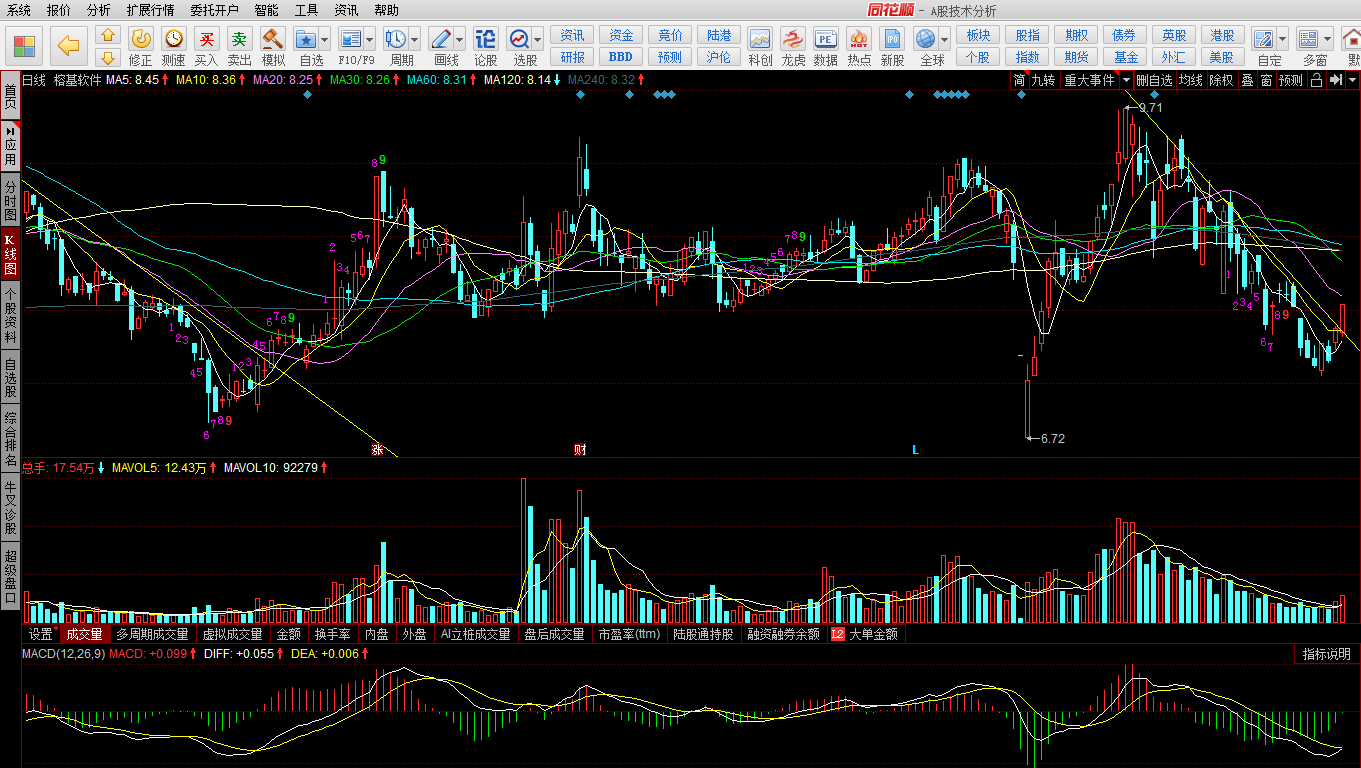Viewport: 1361px width, 768px height.
Task: Open the 模拟 simulated trading gavel icon
Action: point(273,46)
